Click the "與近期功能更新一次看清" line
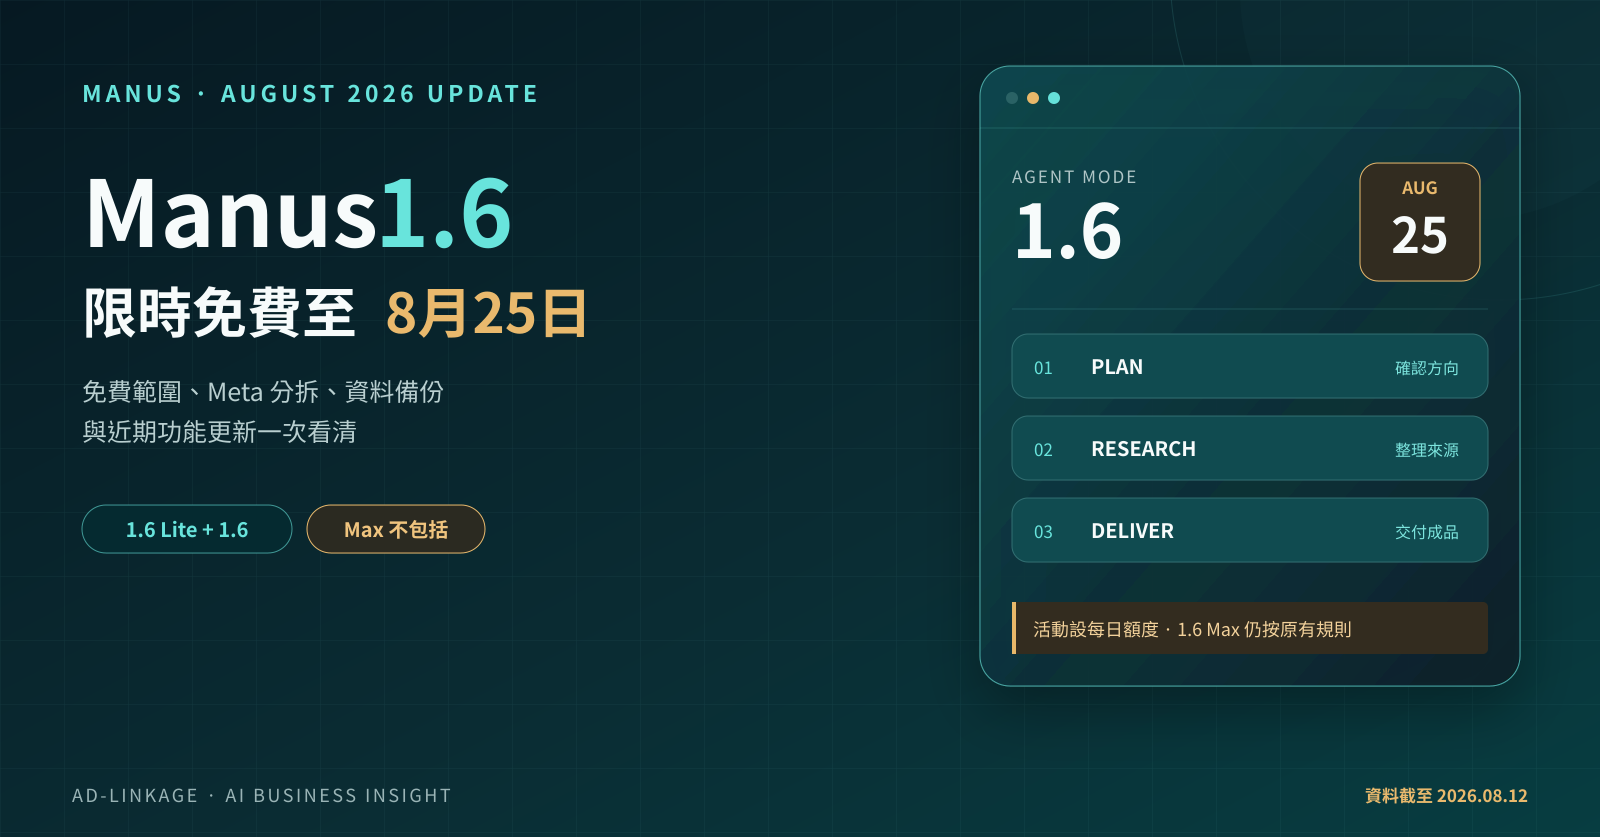1600x837 pixels. (220, 431)
